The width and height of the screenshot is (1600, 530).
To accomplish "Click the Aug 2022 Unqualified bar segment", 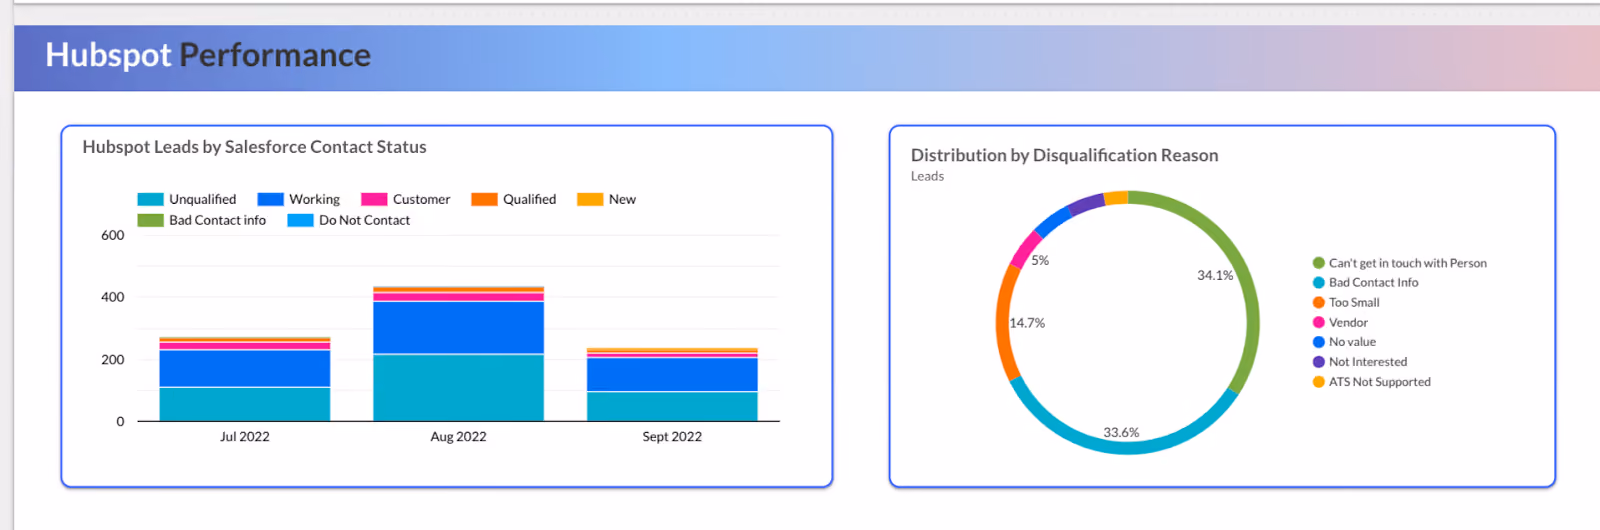I will (x=458, y=387).
